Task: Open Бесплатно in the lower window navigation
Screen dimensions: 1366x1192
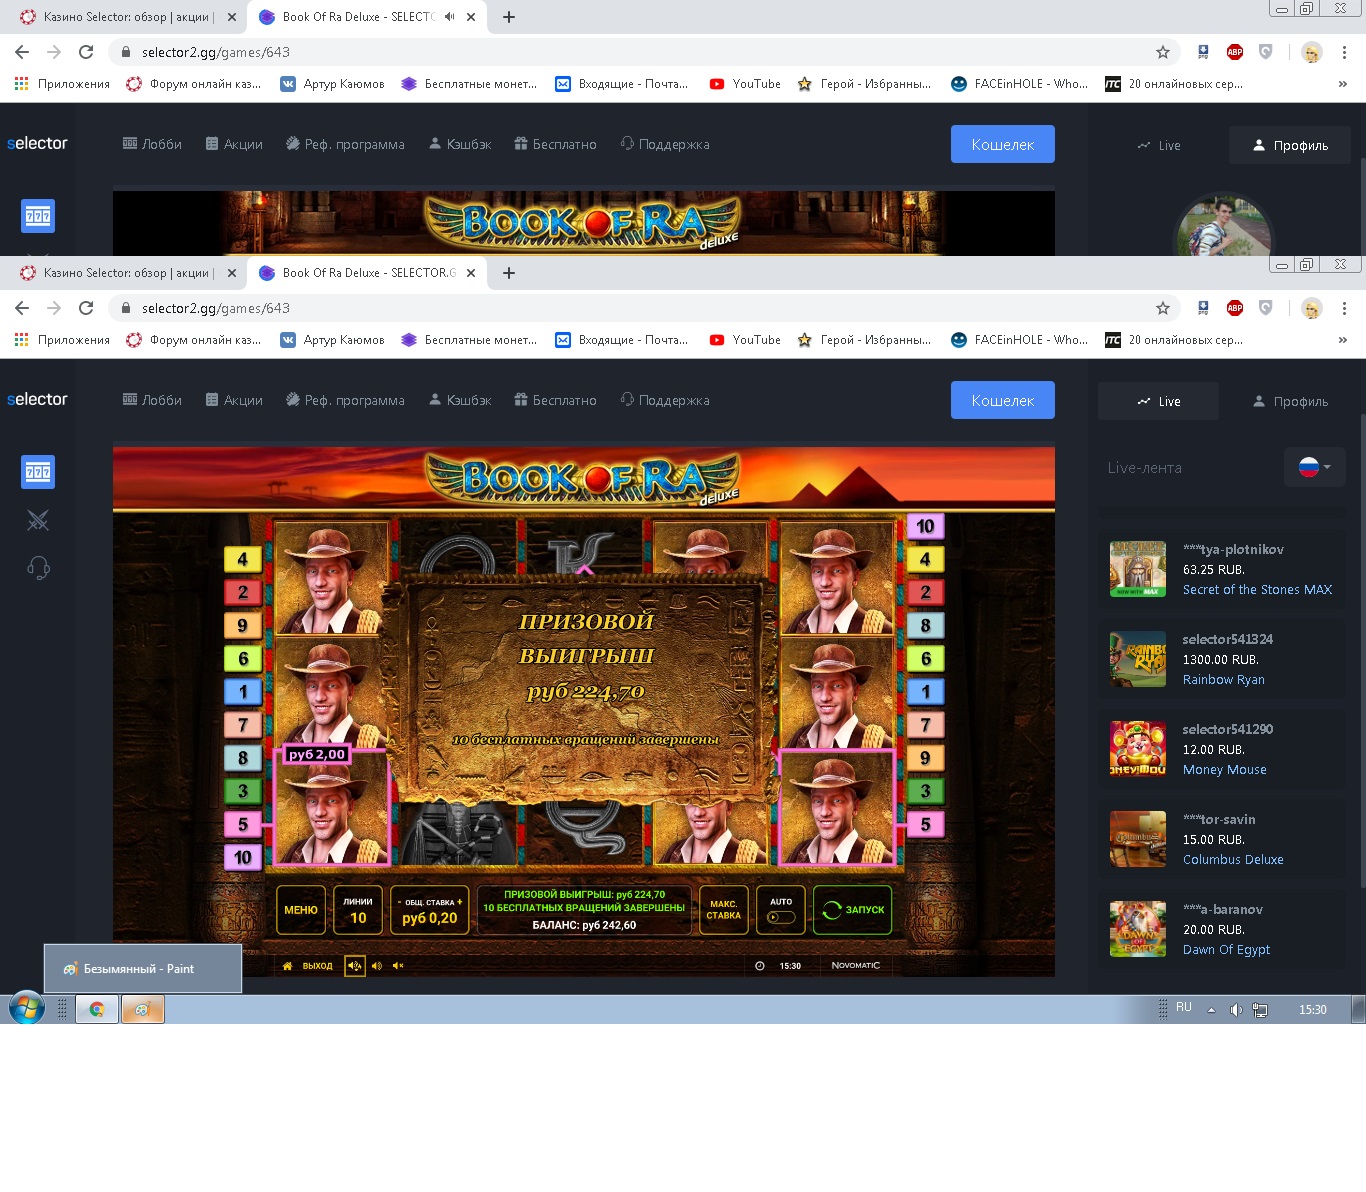Action: click(555, 400)
